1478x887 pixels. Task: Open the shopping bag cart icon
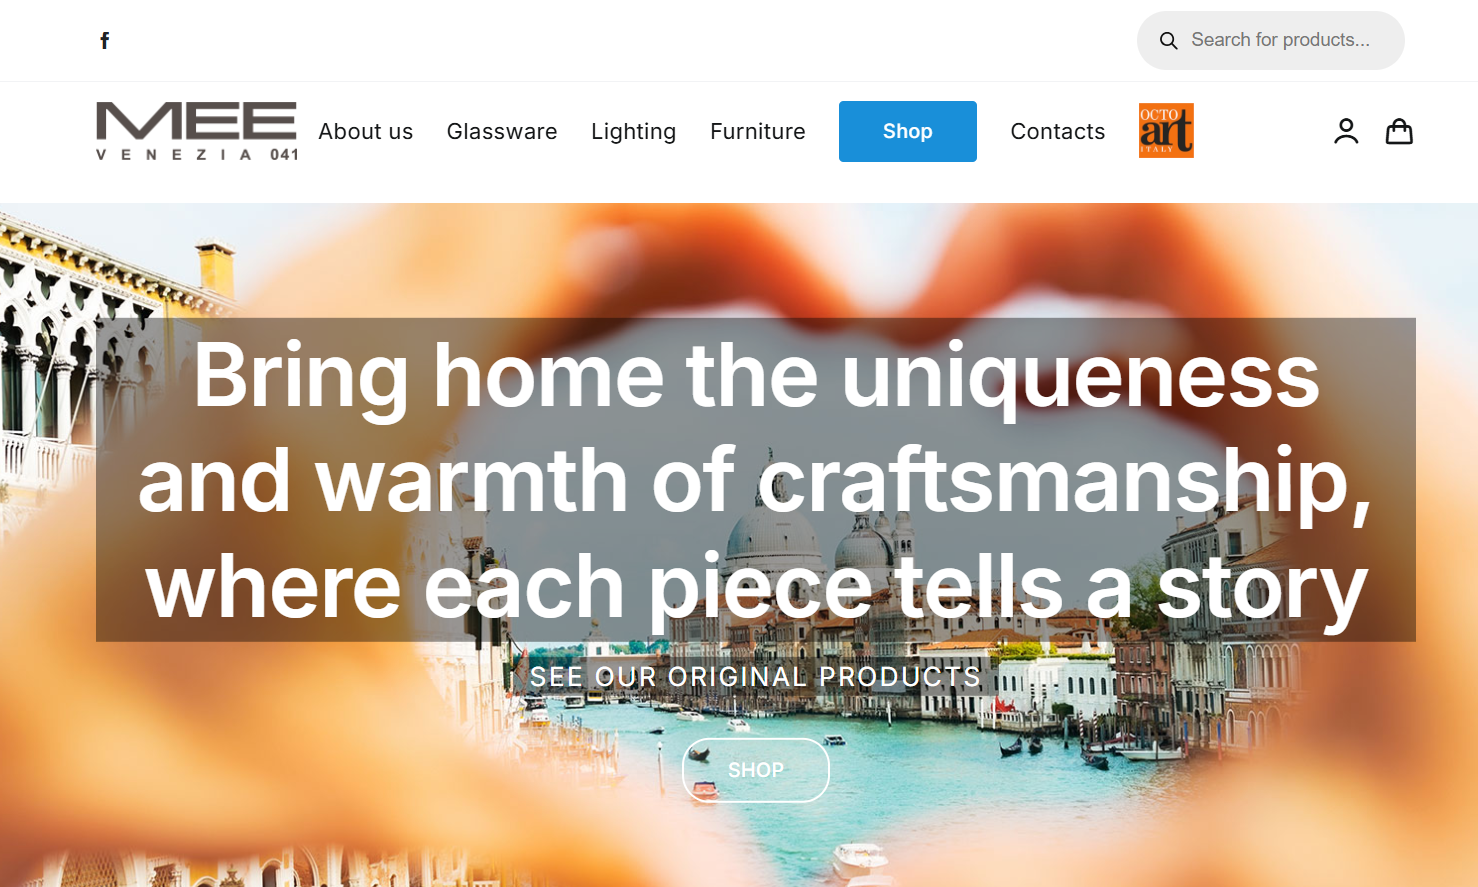pos(1399,131)
